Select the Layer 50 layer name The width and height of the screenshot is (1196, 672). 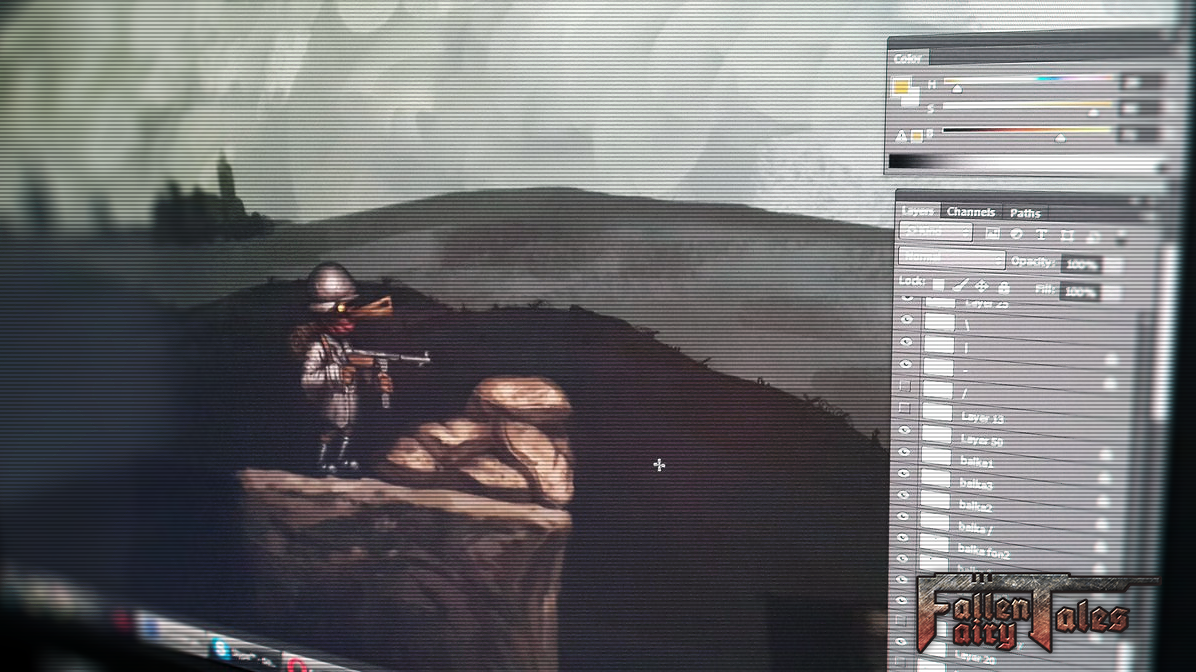[982, 440]
